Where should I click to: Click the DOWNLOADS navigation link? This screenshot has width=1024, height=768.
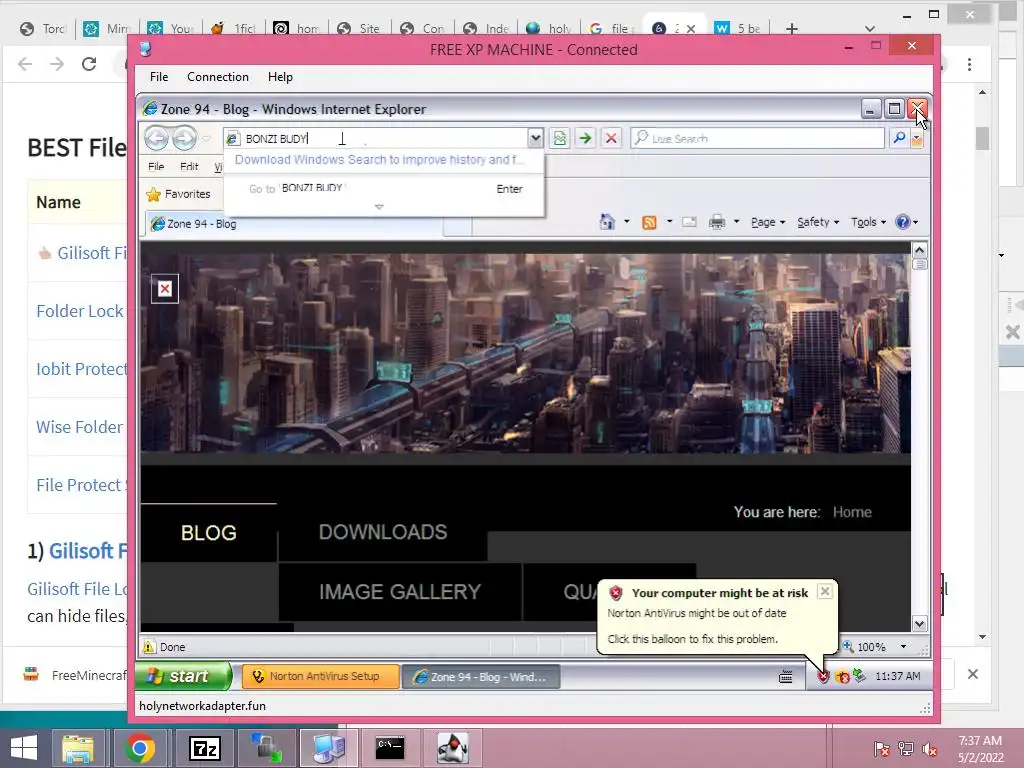[x=383, y=532]
